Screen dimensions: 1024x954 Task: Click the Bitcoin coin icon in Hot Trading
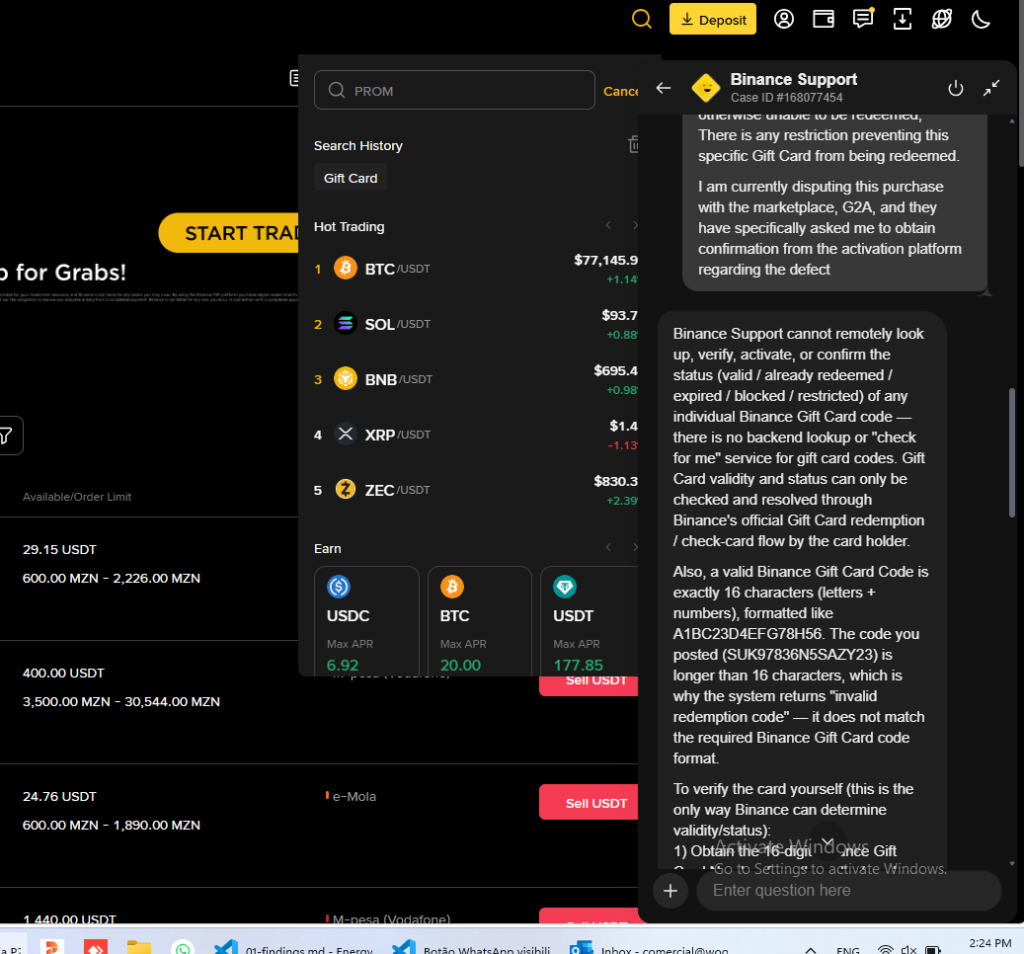[x=345, y=268]
